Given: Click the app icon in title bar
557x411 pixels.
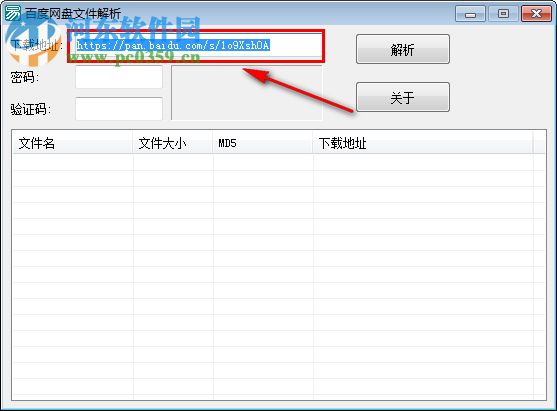Looking at the screenshot, I should point(13,13).
